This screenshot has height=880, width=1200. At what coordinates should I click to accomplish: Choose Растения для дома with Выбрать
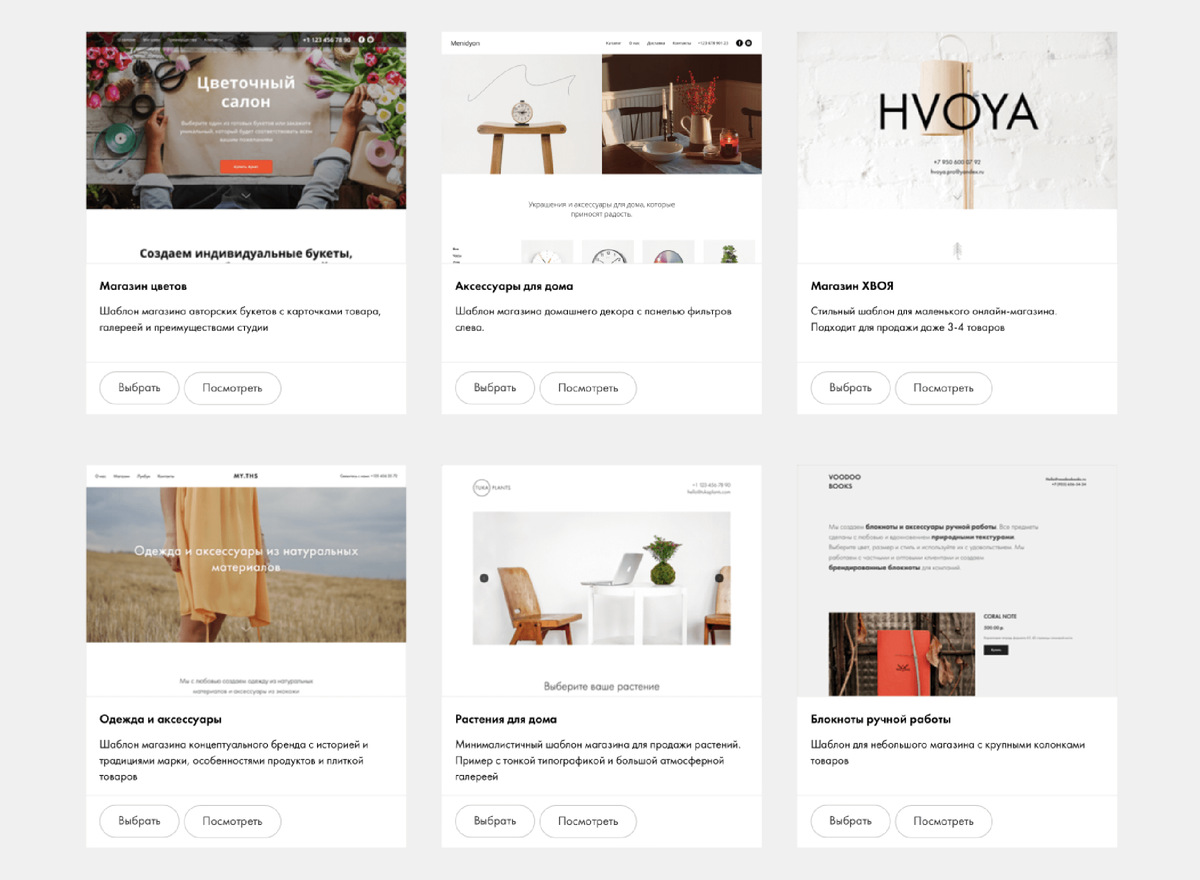click(x=495, y=821)
